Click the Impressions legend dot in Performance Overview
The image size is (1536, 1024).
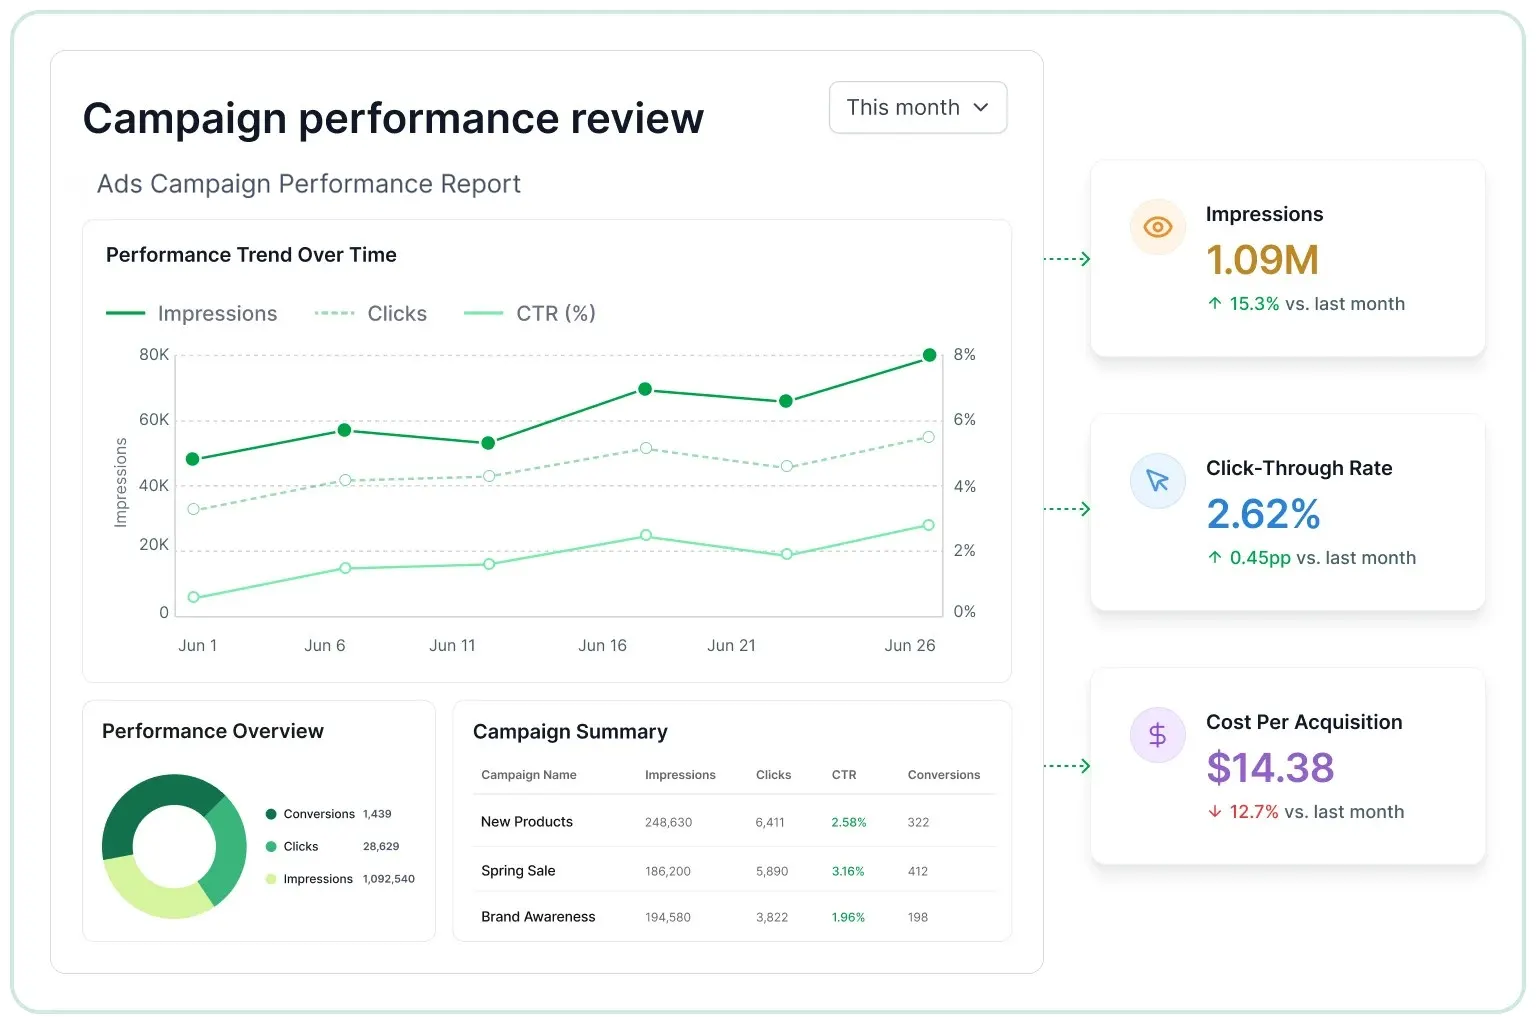tap(271, 879)
